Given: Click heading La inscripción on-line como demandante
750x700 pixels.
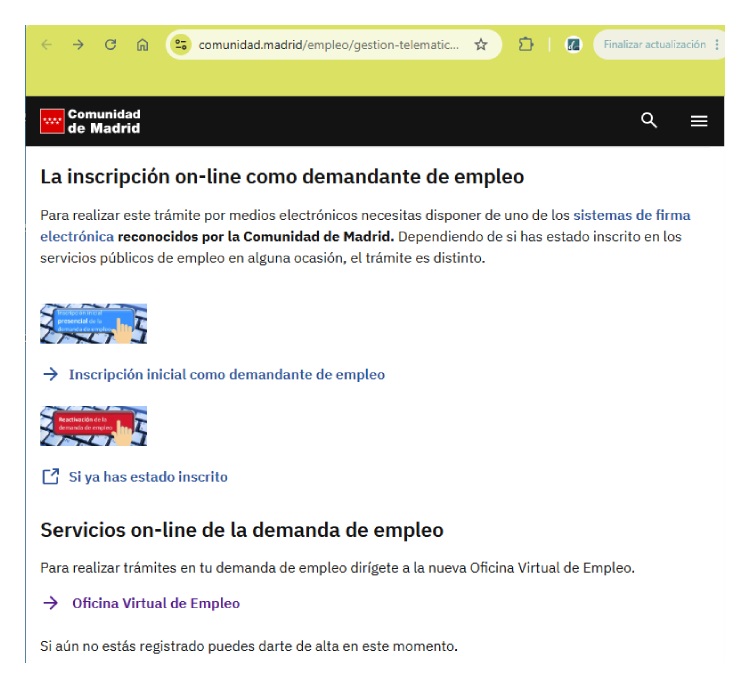Looking at the screenshot, I should [x=282, y=177].
